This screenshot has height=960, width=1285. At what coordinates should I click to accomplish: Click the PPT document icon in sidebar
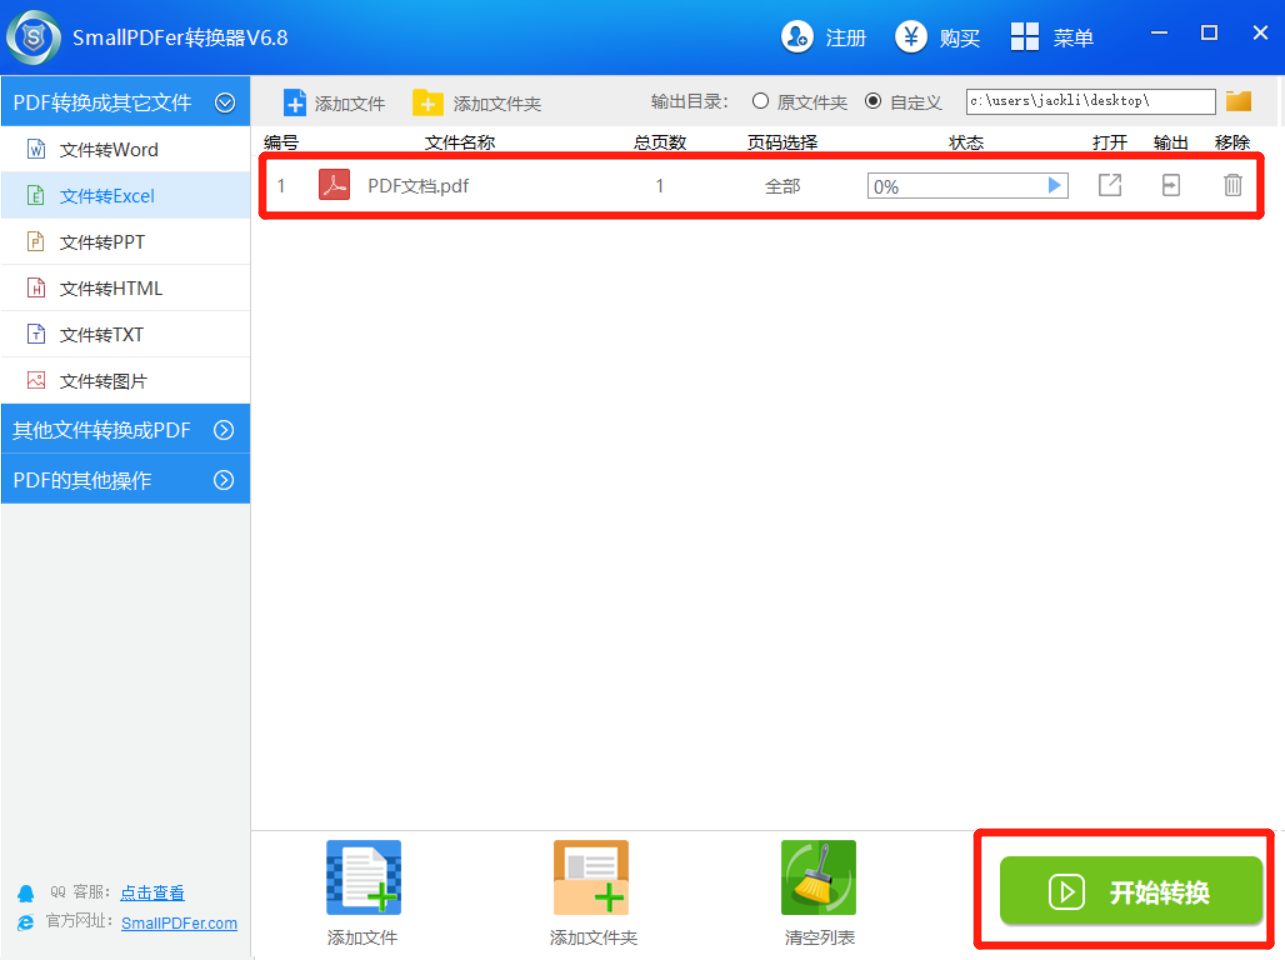click(36, 241)
